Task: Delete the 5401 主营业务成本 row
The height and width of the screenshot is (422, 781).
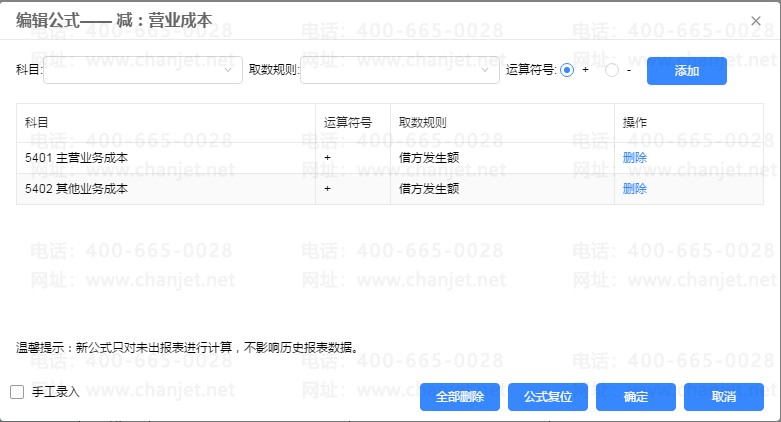Action: coord(635,158)
